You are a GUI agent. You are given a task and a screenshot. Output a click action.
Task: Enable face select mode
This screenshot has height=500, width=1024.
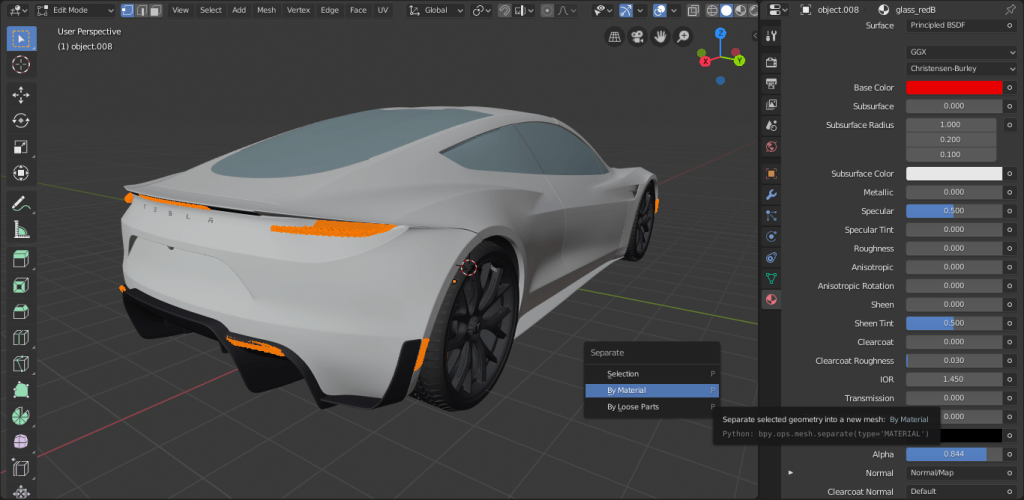pyautogui.click(x=156, y=10)
